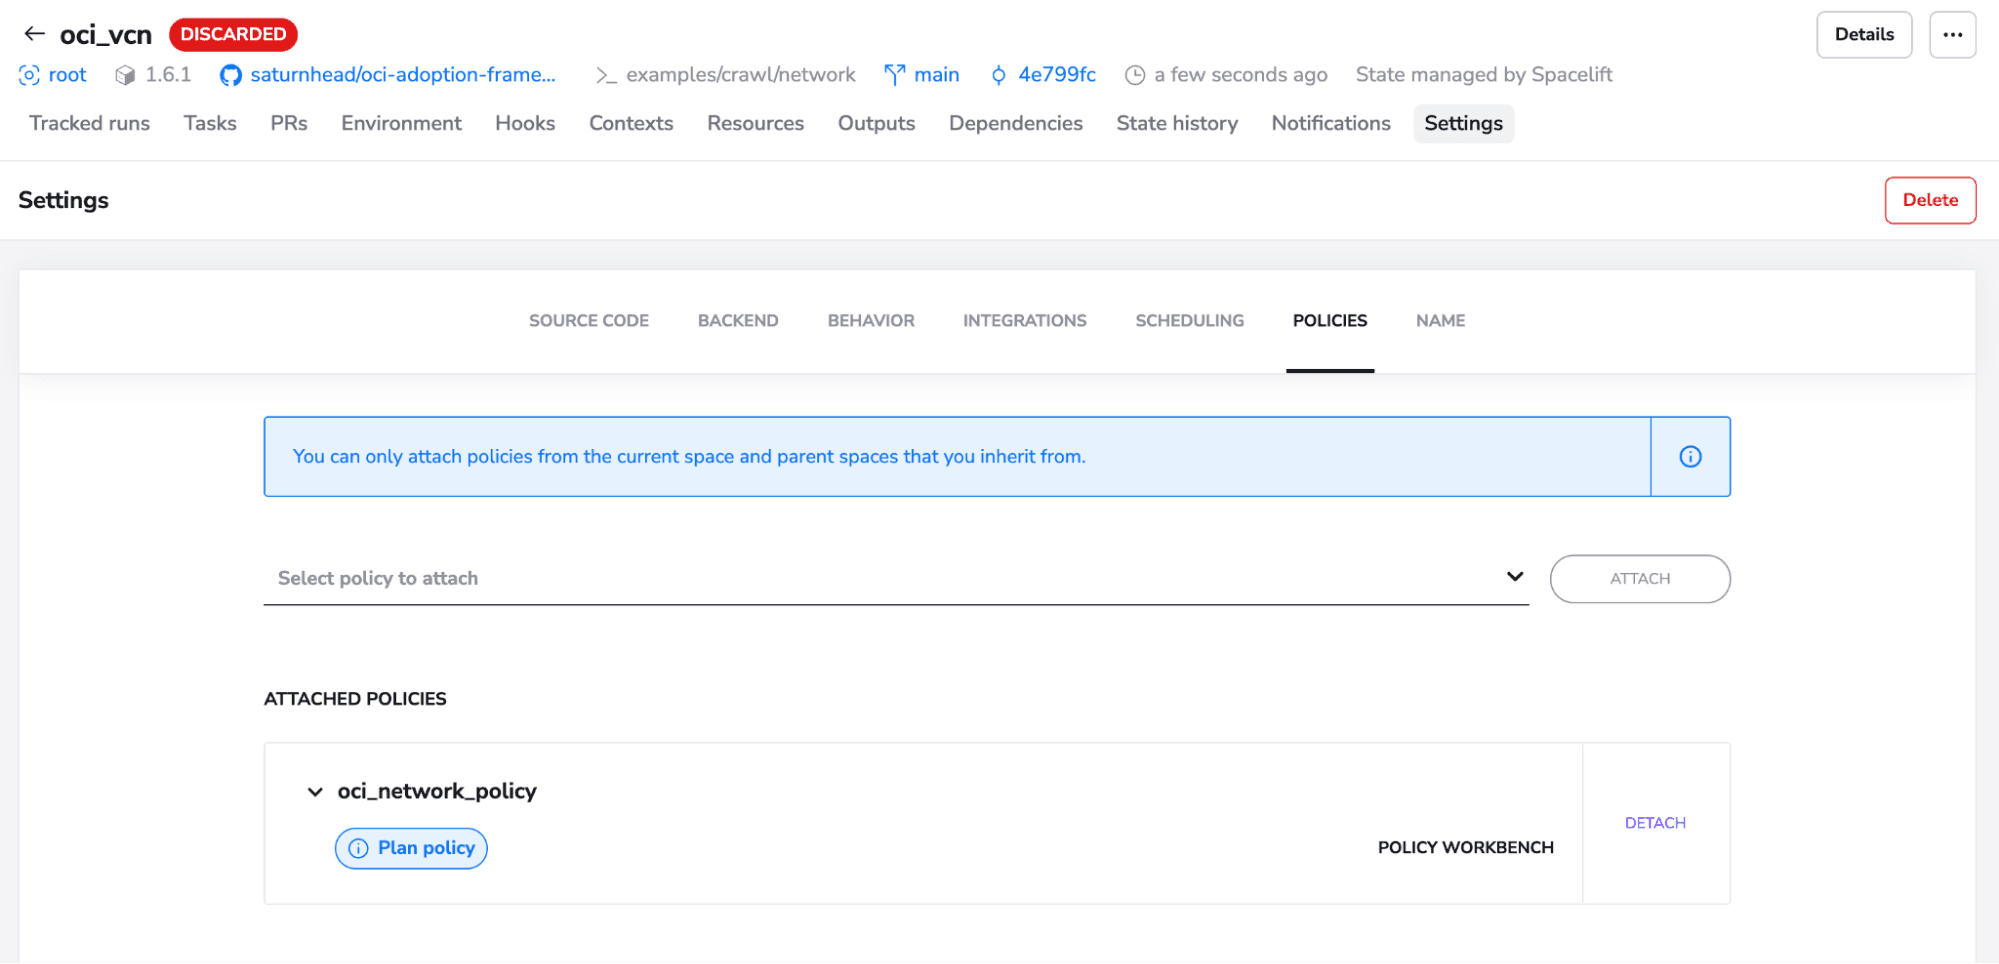1999x964 pixels.
Task: Open the PRs tab
Action: coord(289,123)
